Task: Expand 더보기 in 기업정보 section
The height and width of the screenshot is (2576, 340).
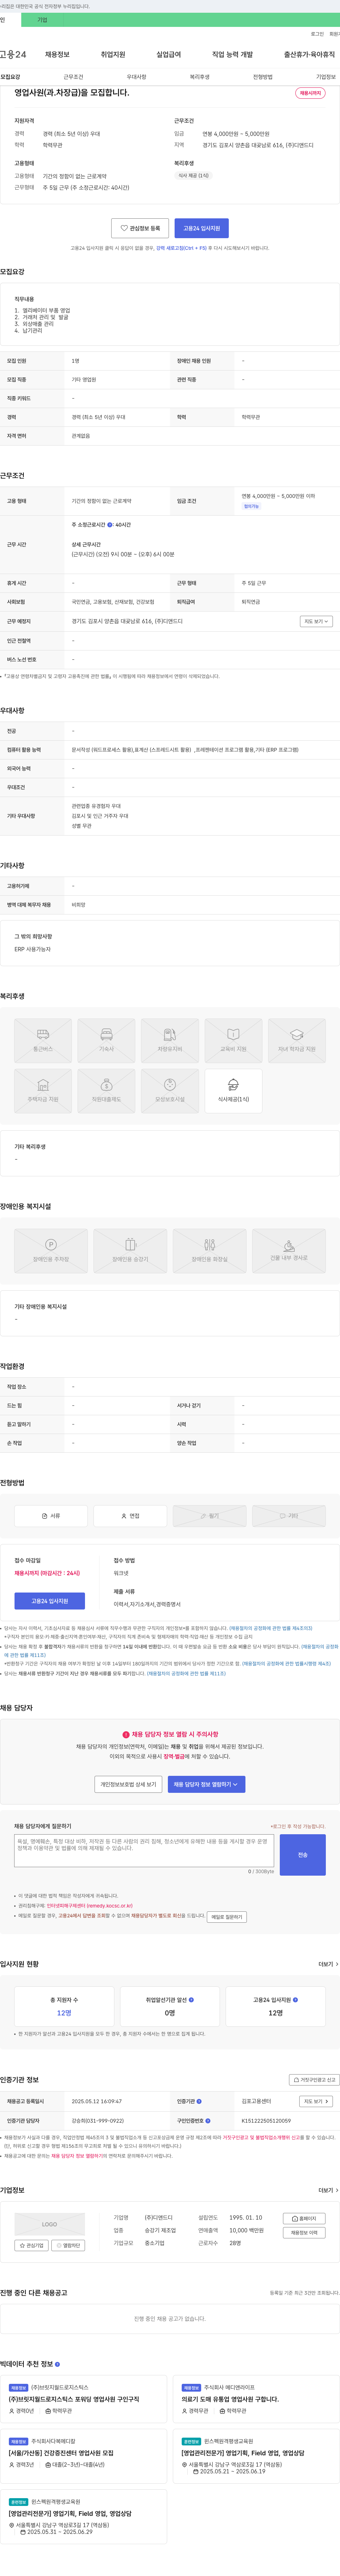Action: [x=328, y=2190]
